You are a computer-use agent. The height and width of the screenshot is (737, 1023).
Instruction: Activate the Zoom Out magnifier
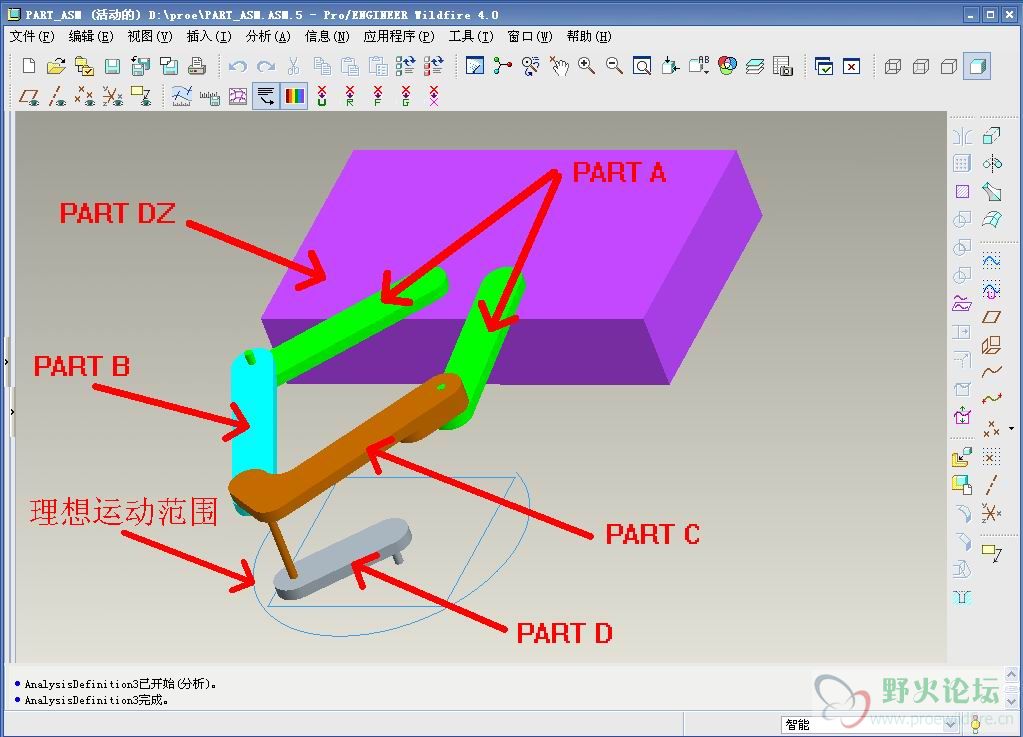click(614, 66)
